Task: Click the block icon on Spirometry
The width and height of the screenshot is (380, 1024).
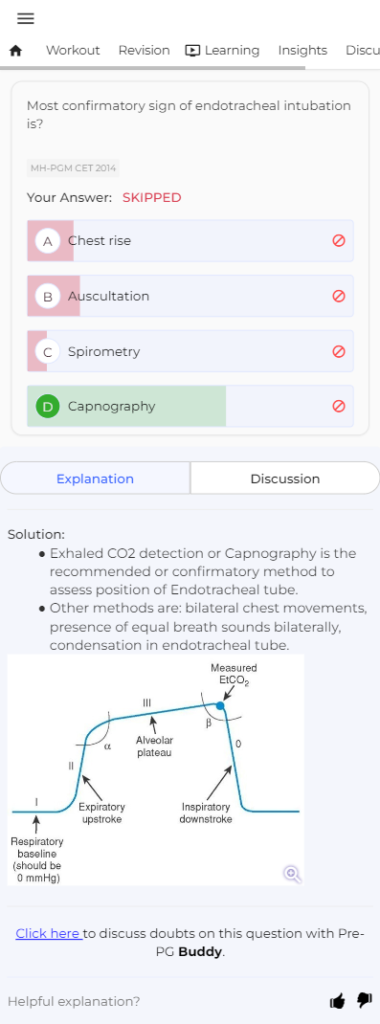Action: click(338, 351)
